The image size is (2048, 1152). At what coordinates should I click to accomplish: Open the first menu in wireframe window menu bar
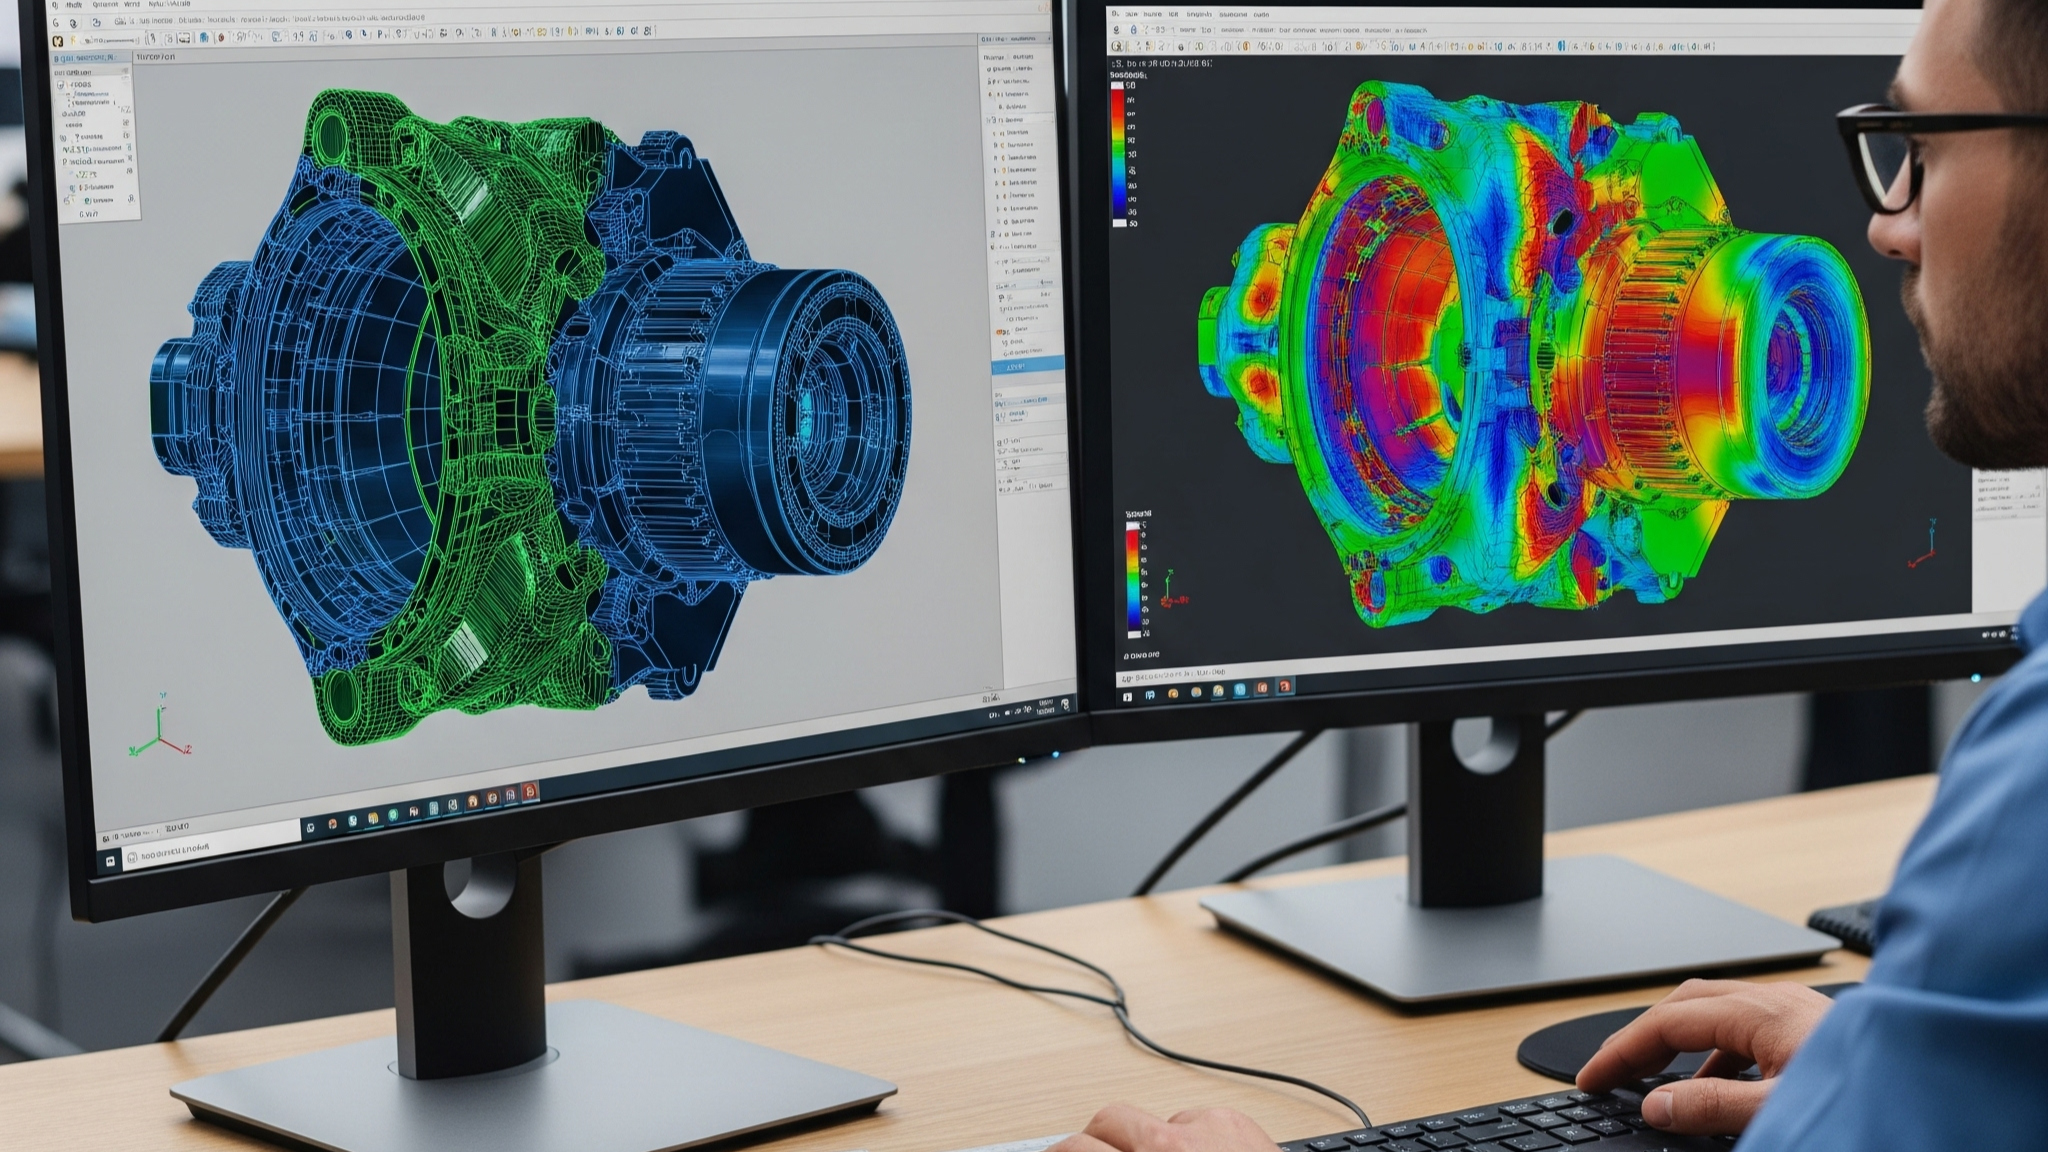(x=56, y=5)
